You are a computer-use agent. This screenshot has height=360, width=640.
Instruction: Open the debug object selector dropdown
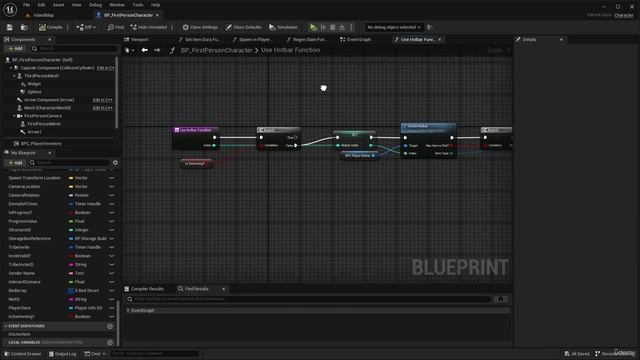click(x=393, y=27)
